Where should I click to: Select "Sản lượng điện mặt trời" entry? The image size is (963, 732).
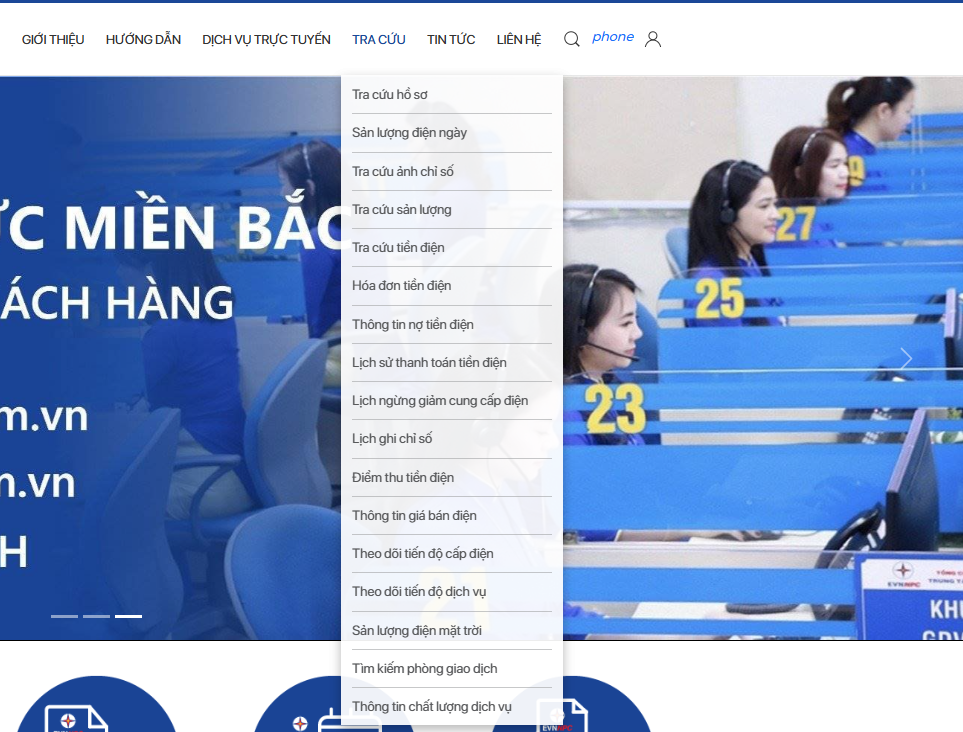[x=417, y=631]
